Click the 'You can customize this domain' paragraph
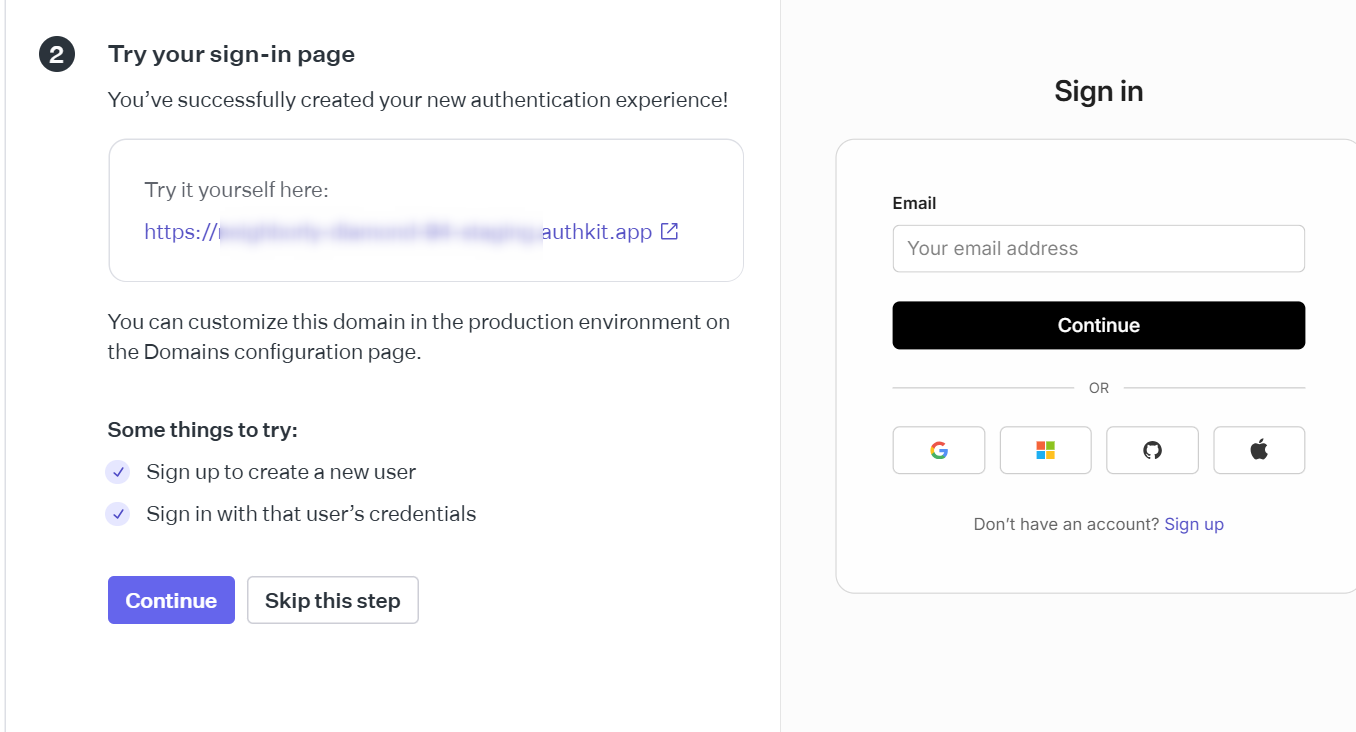The width and height of the screenshot is (1356, 732). [x=419, y=337]
